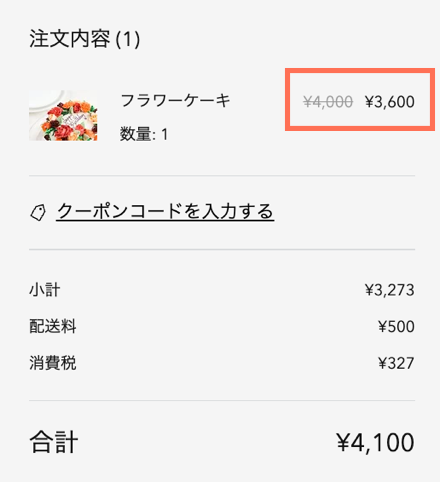Click the divider line above 合計

click(x=222, y=400)
